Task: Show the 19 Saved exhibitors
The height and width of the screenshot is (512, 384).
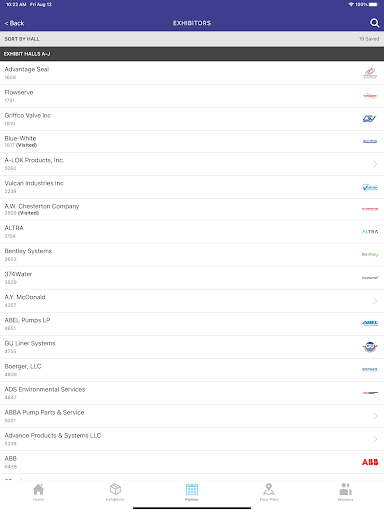Action: pyautogui.click(x=369, y=39)
